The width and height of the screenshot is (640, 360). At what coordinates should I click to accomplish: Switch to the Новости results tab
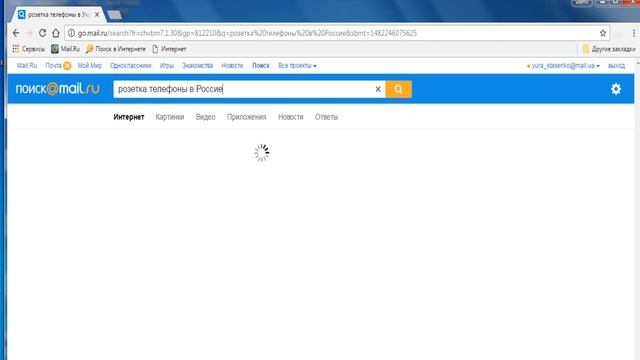point(291,117)
